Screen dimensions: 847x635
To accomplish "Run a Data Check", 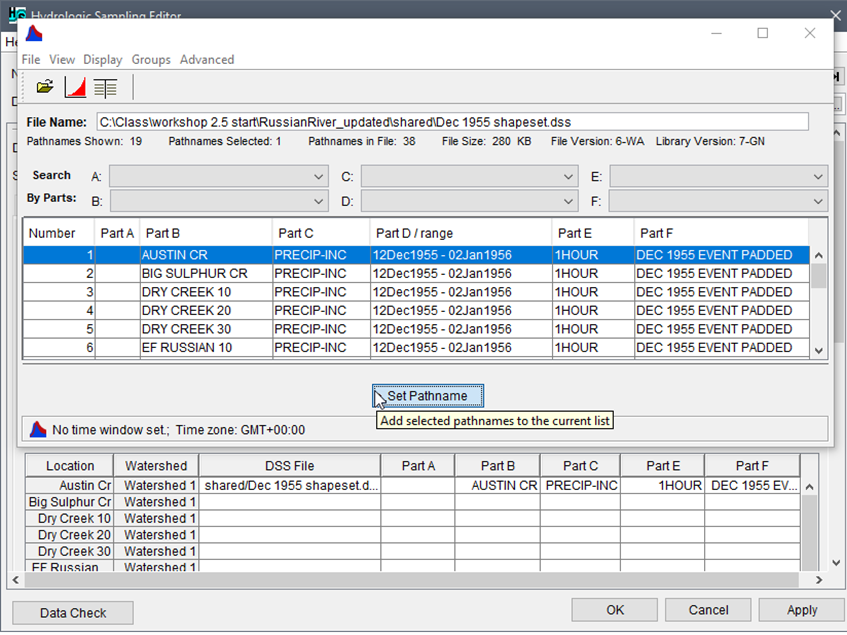I will (71, 612).
